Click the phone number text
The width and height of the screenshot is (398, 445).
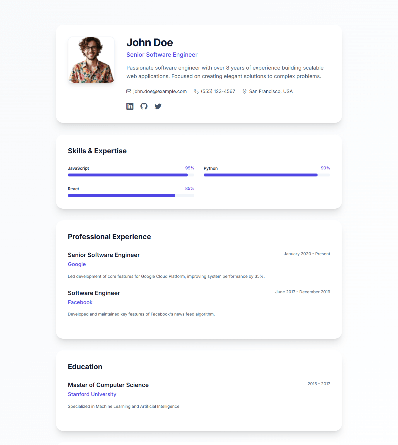(218, 91)
